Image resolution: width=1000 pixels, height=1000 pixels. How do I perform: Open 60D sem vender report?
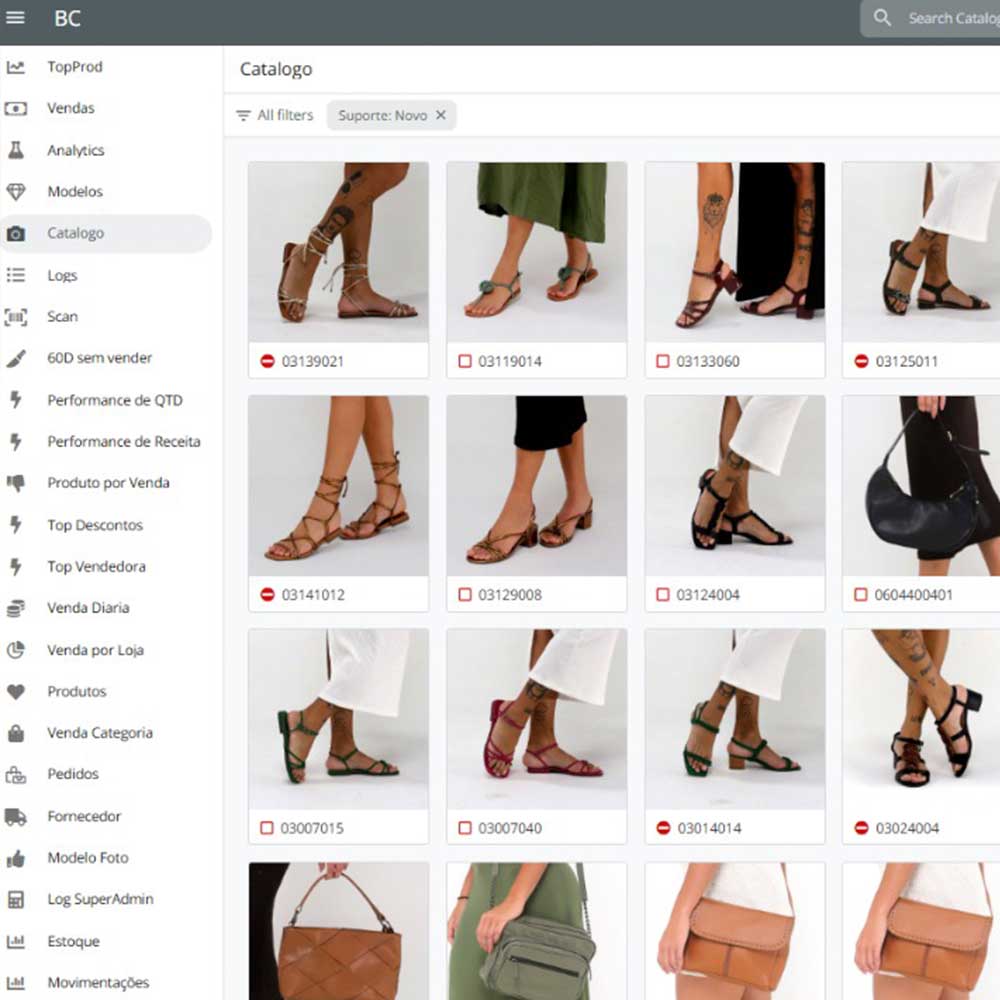(x=99, y=358)
